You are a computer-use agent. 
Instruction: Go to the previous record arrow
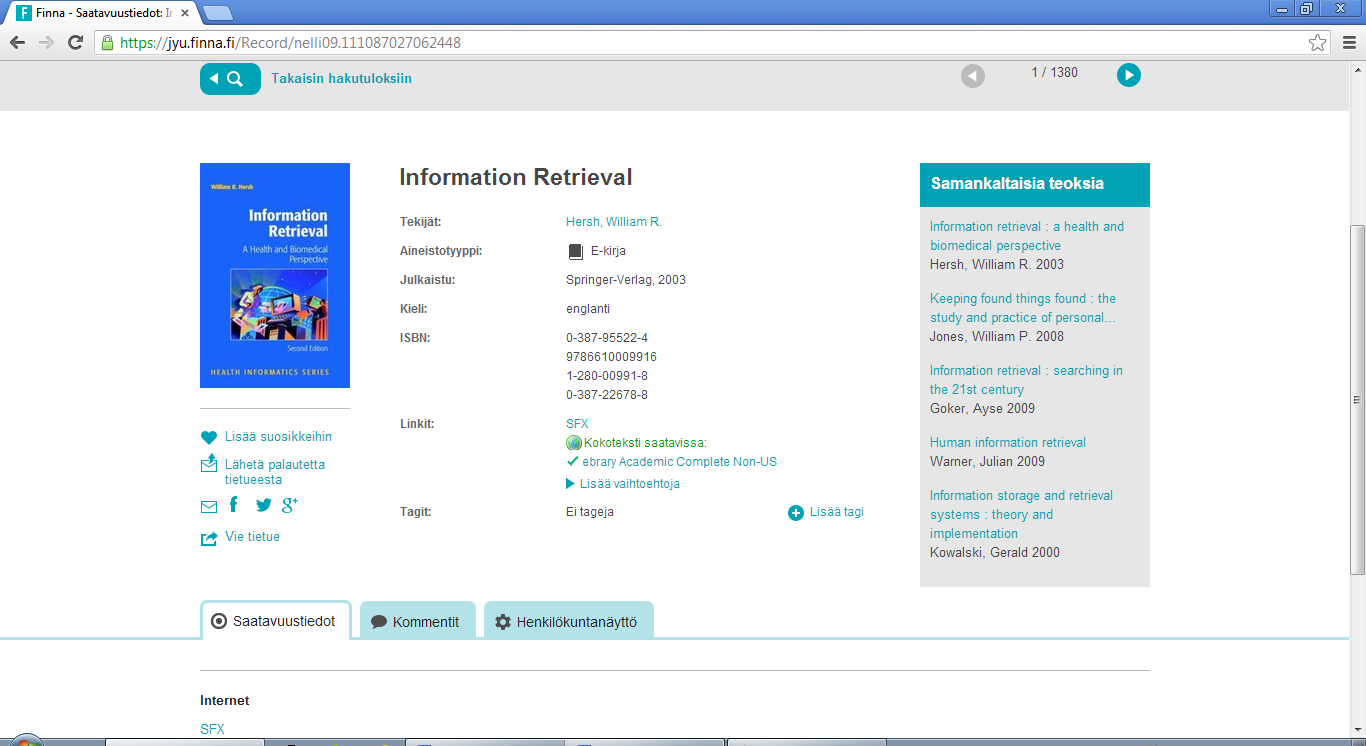pos(972,75)
